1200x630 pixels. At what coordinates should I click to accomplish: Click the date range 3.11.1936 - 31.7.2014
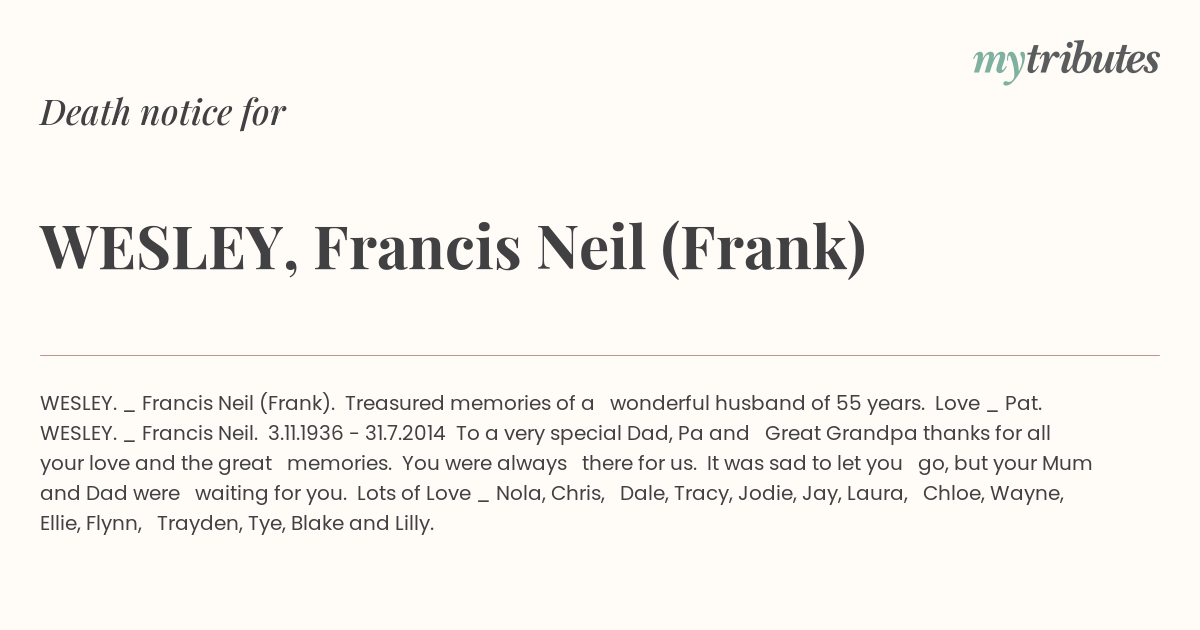pyautogui.click(x=357, y=433)
